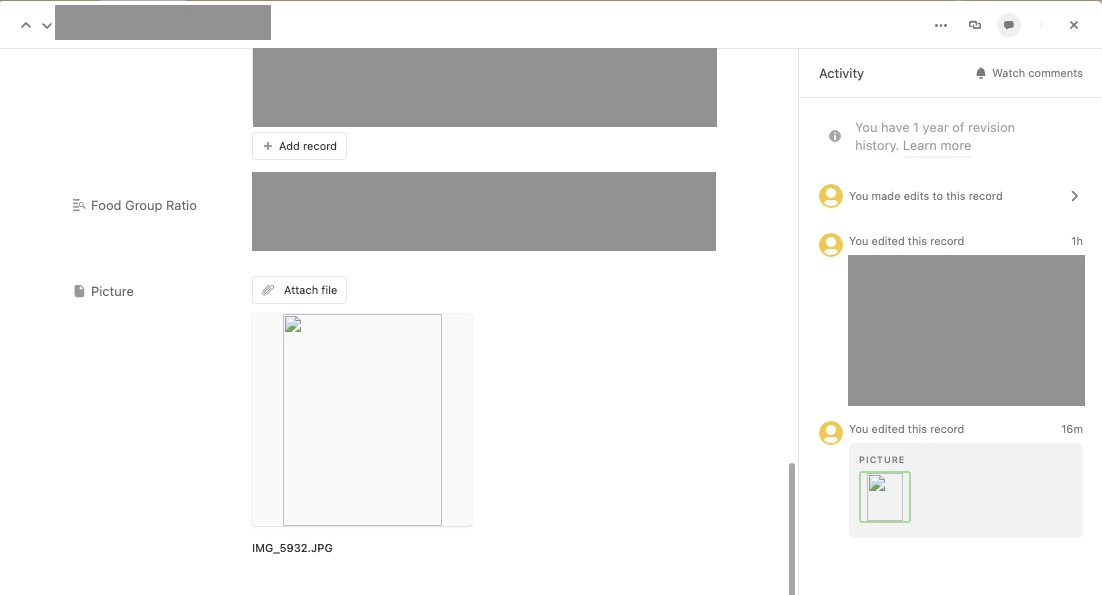Open the three-dots more options menu
1102x595 pixels.
point(941,25)
